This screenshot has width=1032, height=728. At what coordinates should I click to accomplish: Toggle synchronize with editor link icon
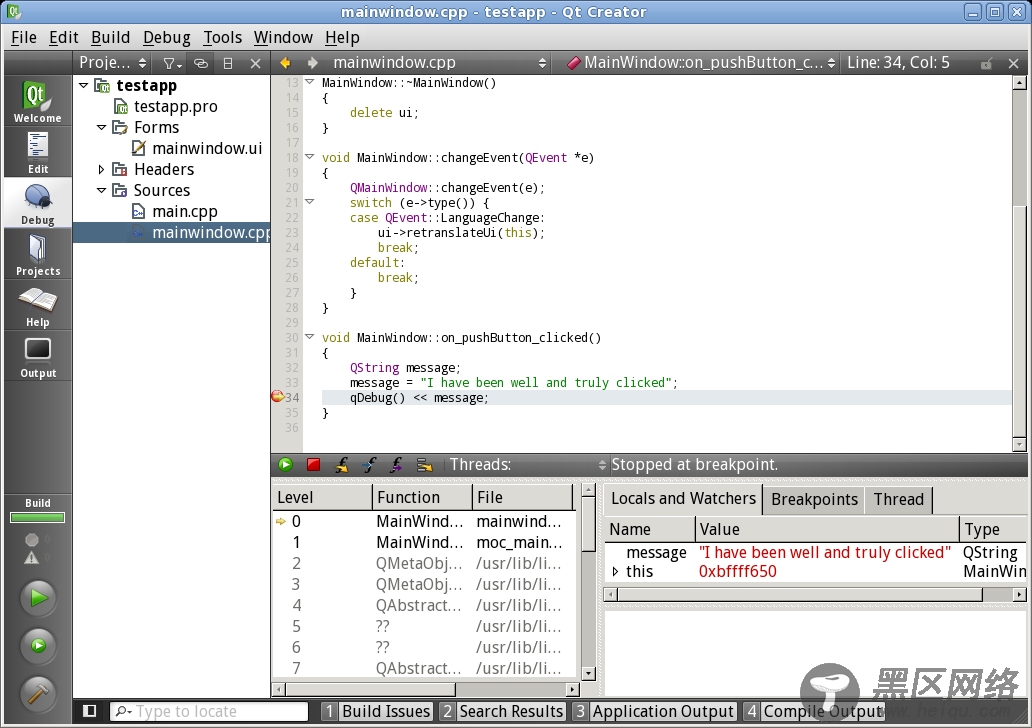click(x=201, y=63)
